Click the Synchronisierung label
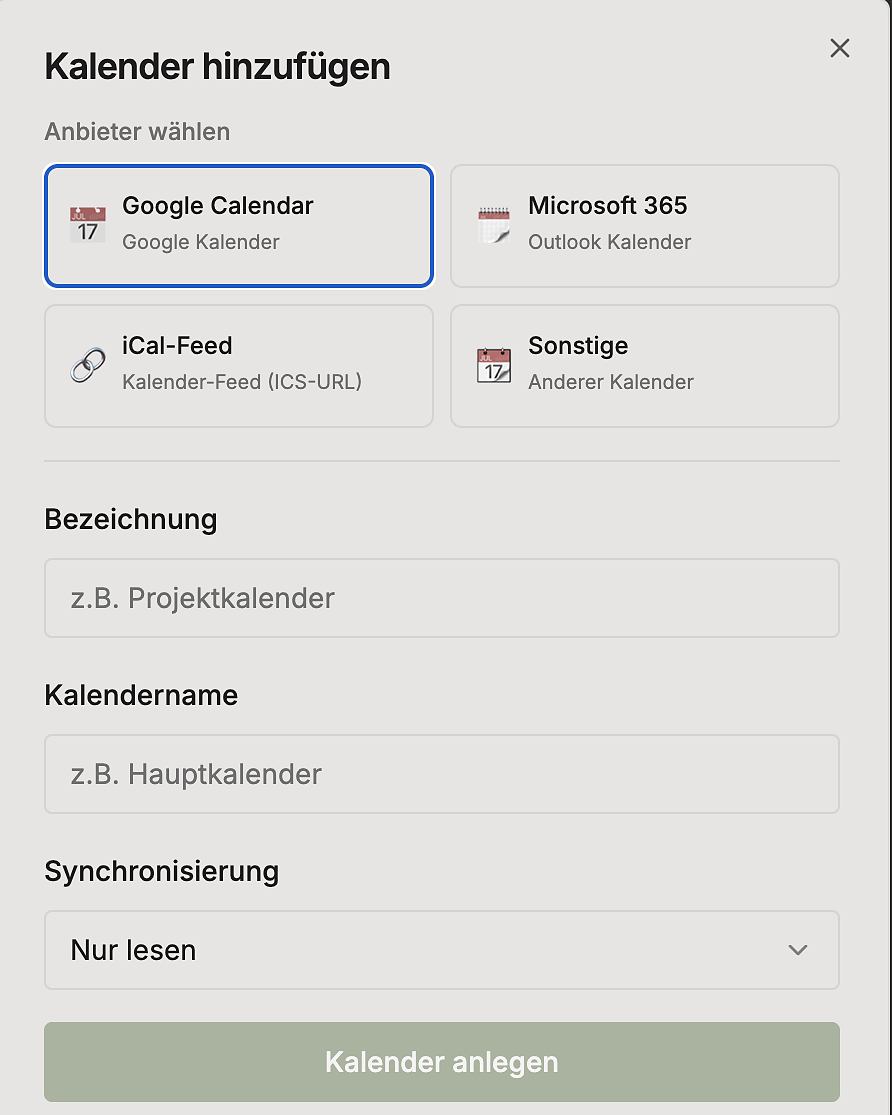892x1115 pixels. [161, 871]
